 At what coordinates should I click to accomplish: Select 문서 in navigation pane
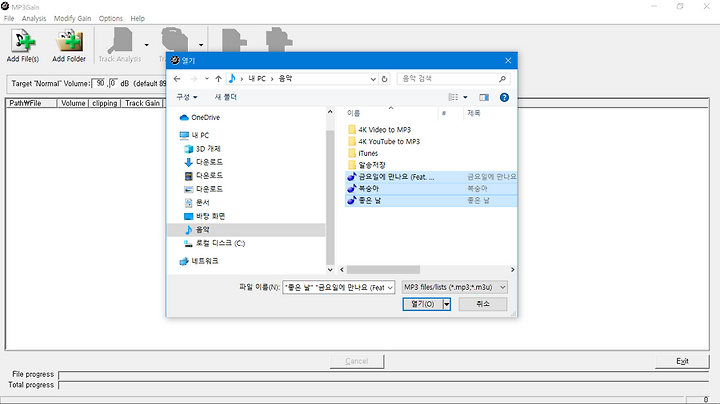pyautogui.click(x=197, y=202)
